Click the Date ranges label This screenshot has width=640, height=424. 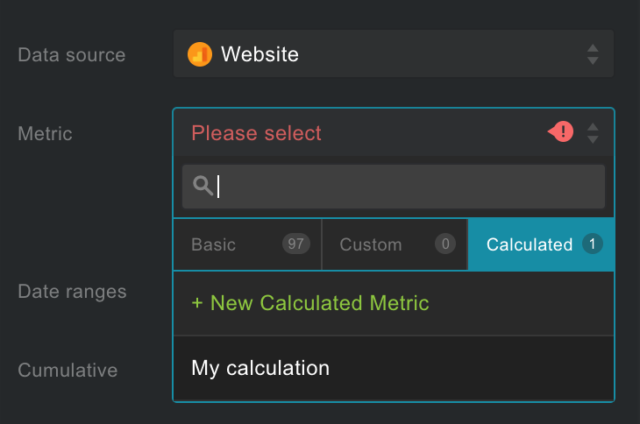pyautogui.click(x=72, y=292)
